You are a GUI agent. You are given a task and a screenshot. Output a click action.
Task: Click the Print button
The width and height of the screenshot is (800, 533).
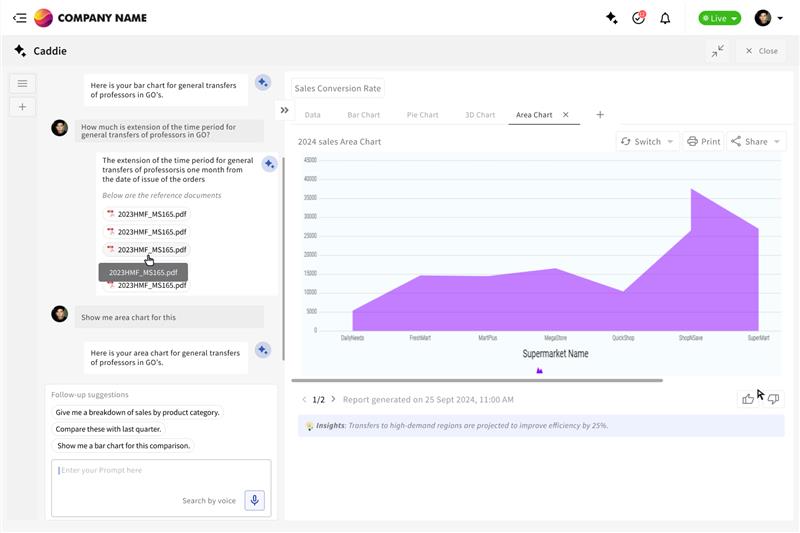pyautogui.click(x=704, y=142)
